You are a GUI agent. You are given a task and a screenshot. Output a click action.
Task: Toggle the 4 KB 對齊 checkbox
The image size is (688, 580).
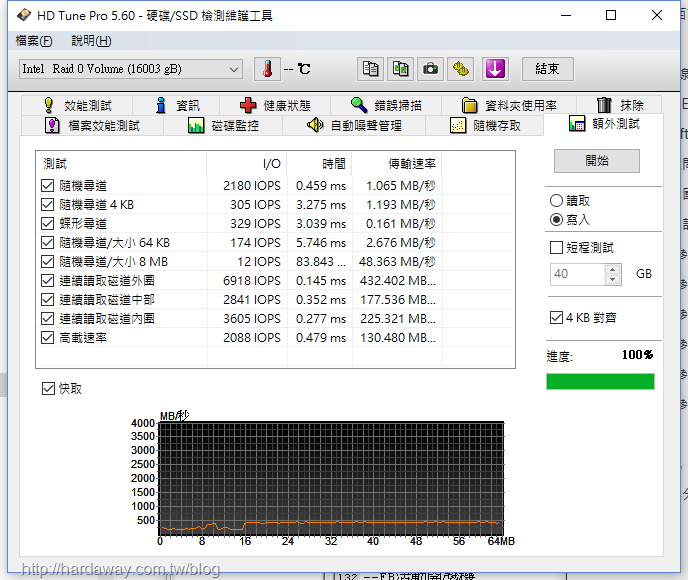click(556, 317)
